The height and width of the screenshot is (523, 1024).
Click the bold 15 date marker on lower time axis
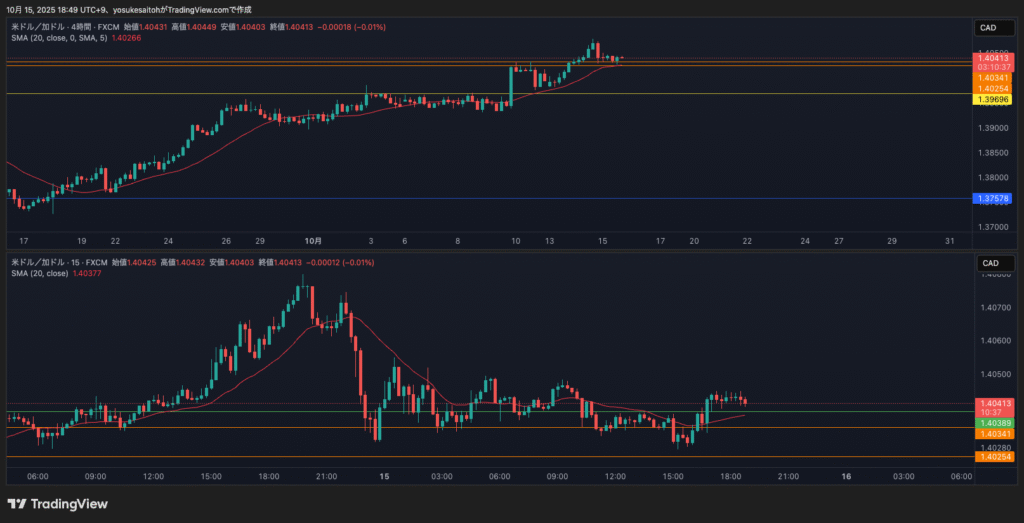[383, 476]
